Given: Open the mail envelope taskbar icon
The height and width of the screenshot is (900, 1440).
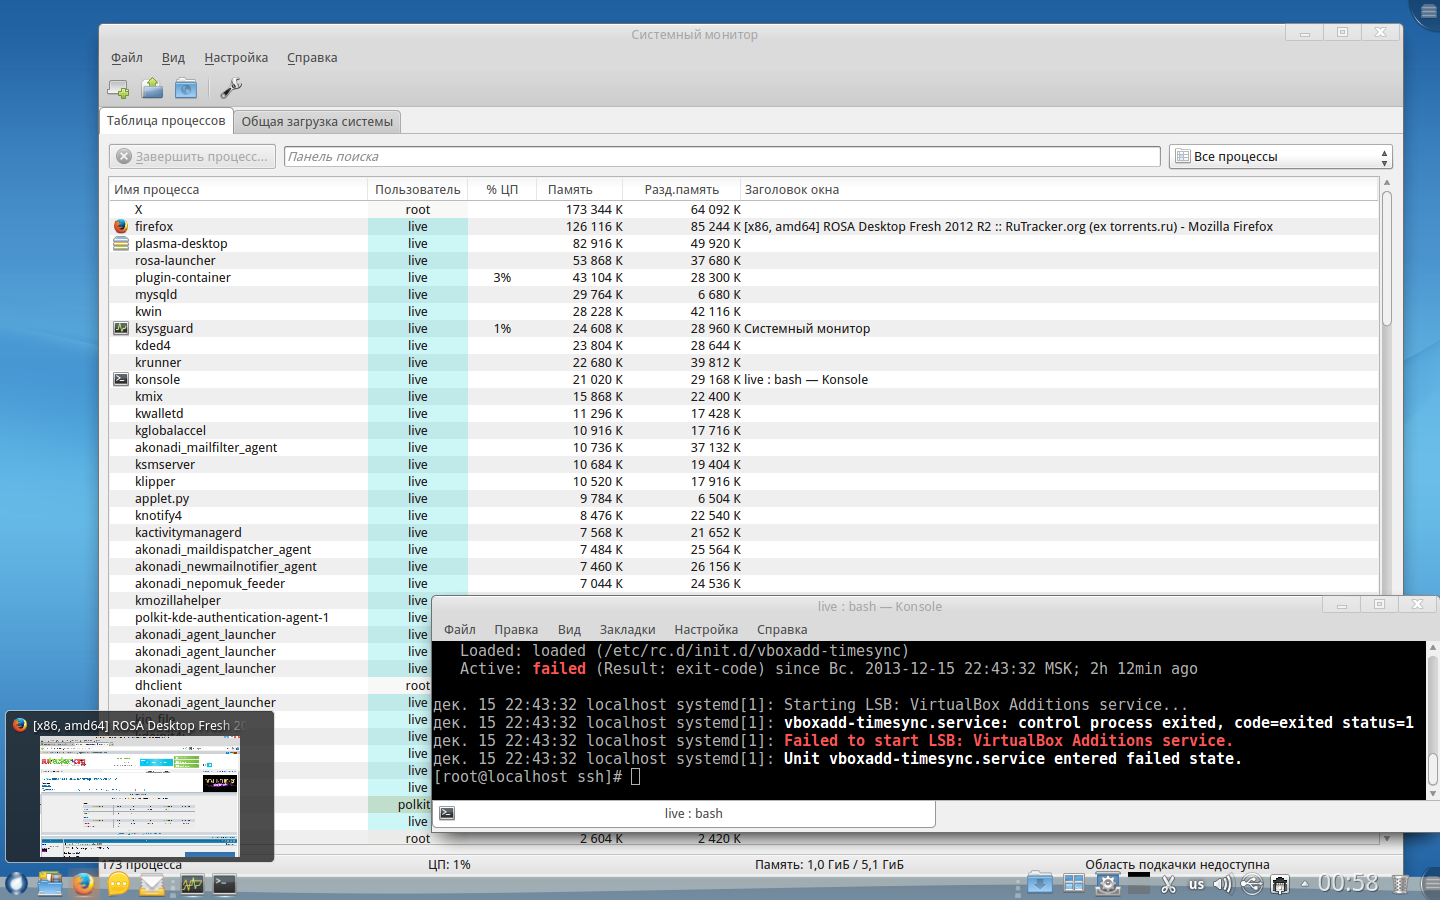Looking at the screenshot, I should click(152, 884).
